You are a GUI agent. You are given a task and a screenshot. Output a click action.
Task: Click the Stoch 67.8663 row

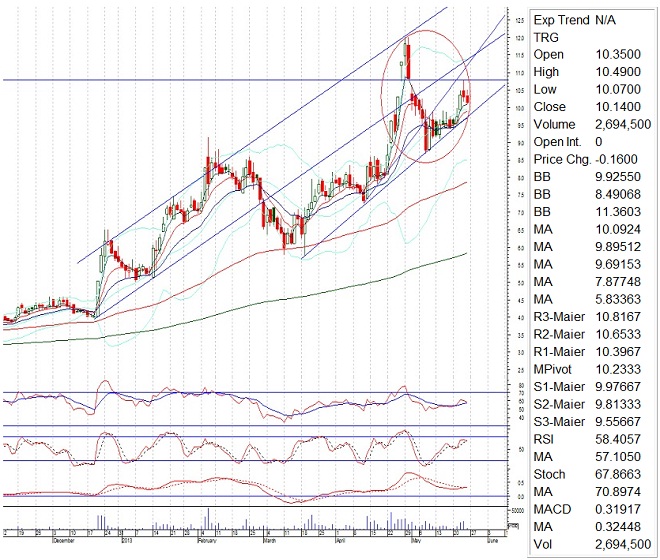pyautogui.click(x=590, y=474)
